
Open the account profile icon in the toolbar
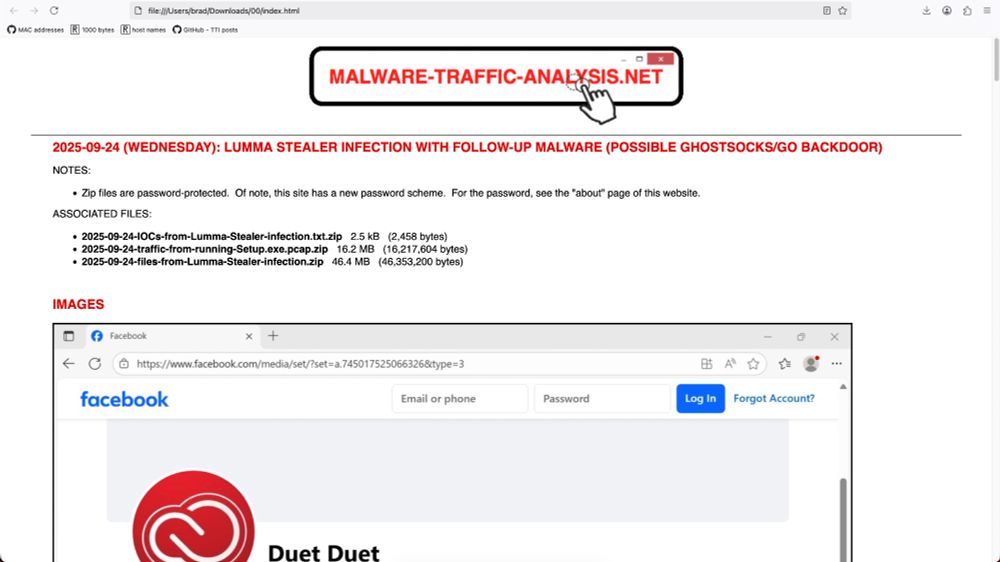click(x=947, y=11)
